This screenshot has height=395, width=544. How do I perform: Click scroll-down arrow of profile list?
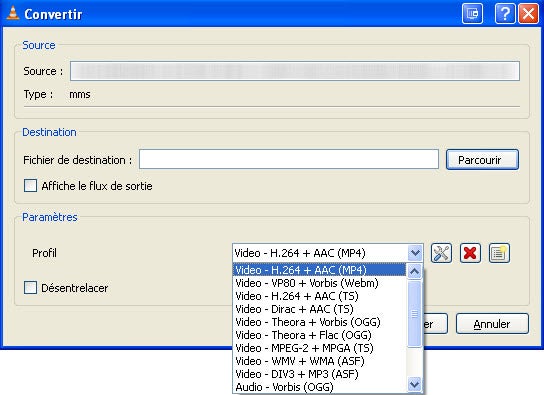click(x=415, y=384)
